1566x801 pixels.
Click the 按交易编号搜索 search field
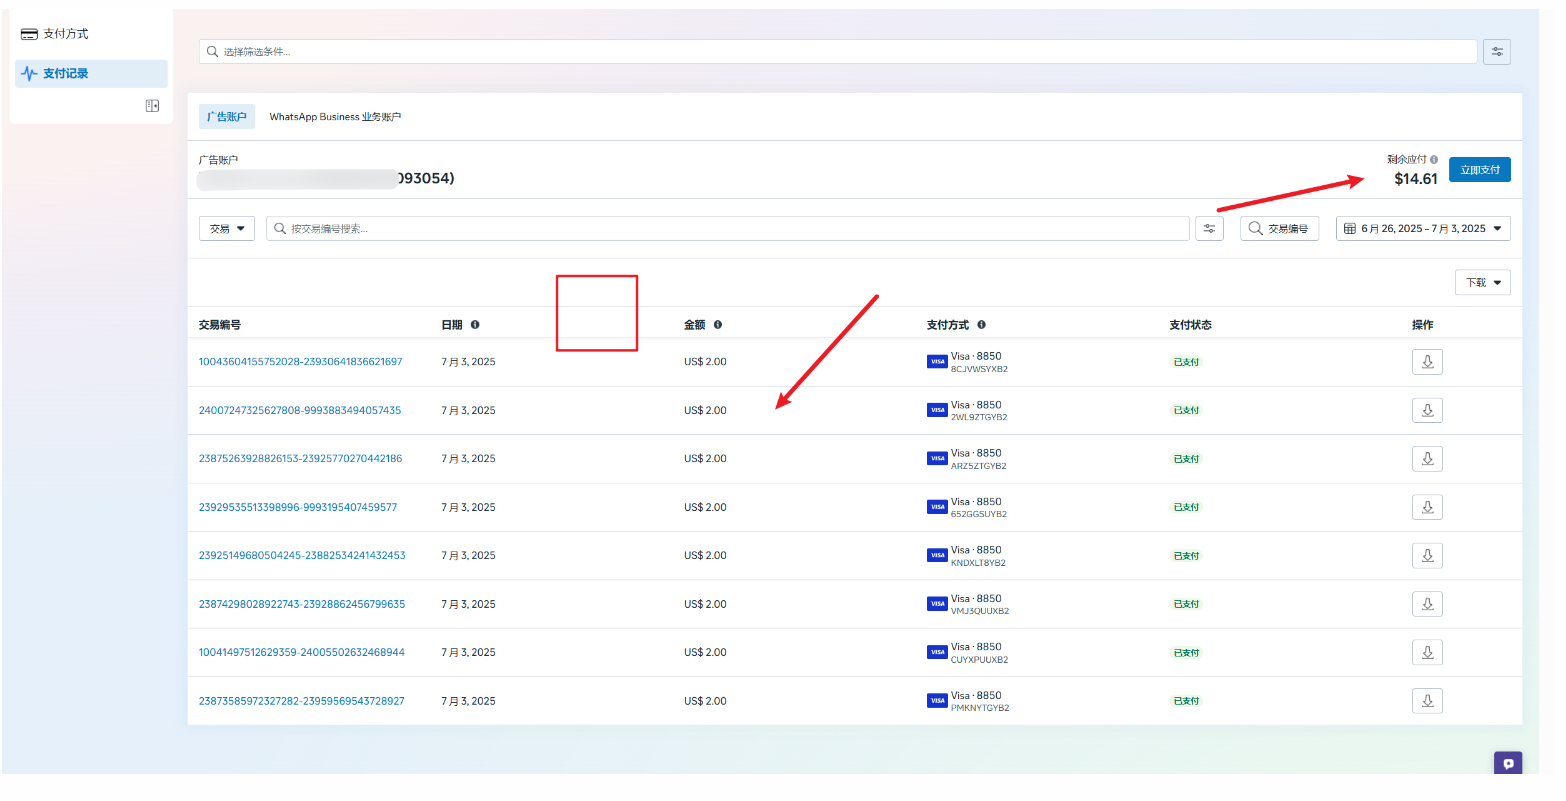(x=727, y=229)
